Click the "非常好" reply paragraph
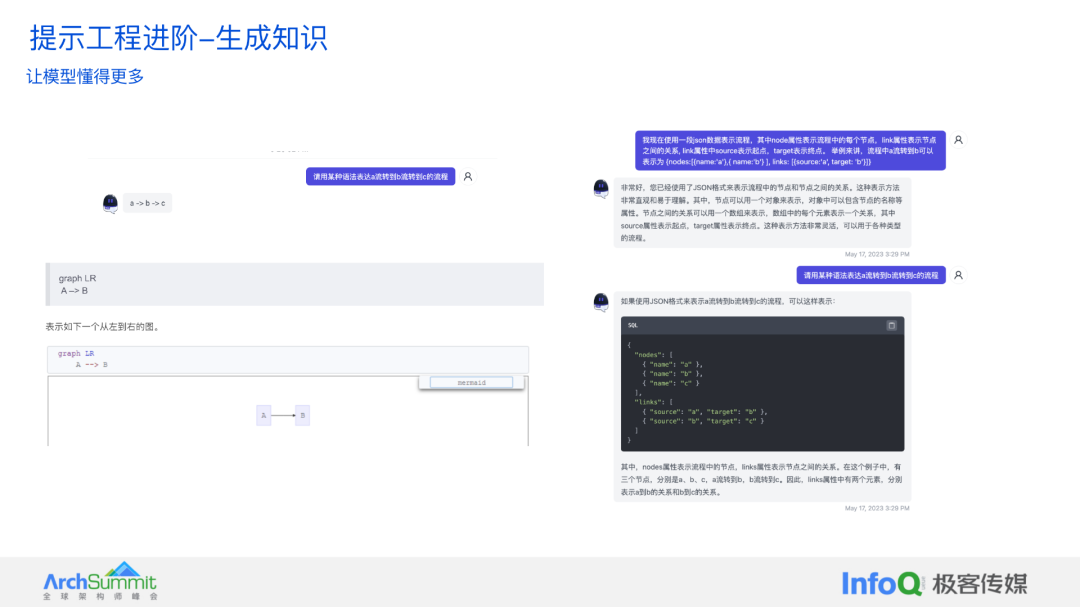This screenshot has width=1080, height=607. tap(762, 213)
